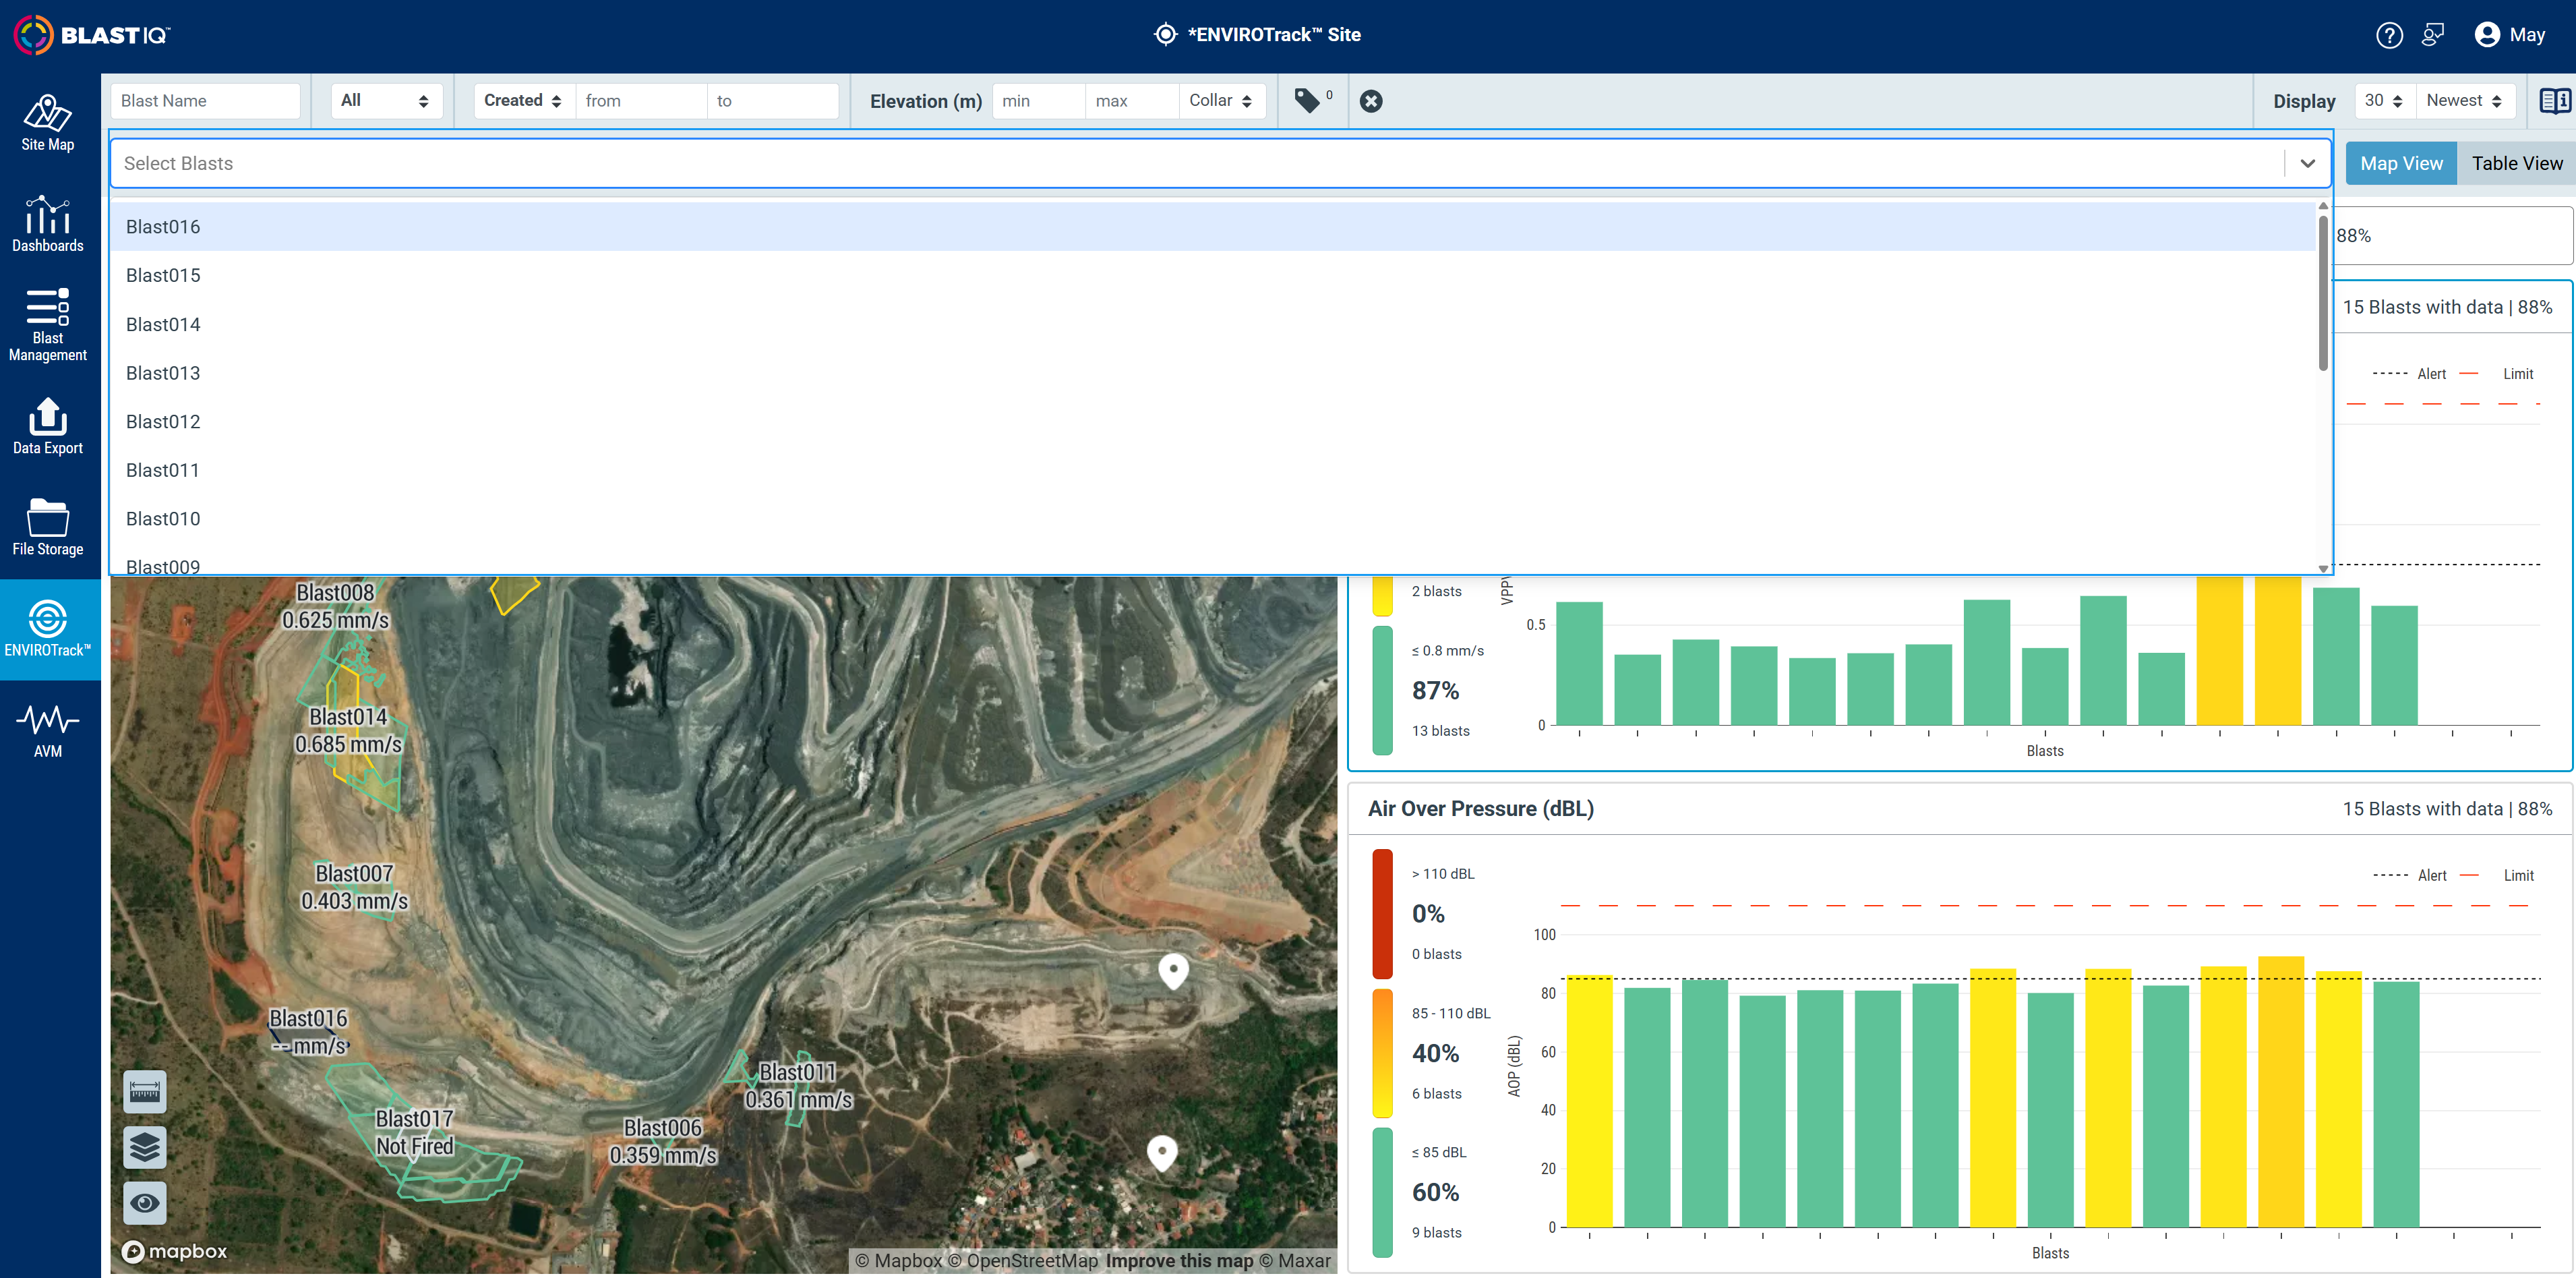Clear filters with the X icon
The image size is (2576, 1278).
tap(1371, 101)
